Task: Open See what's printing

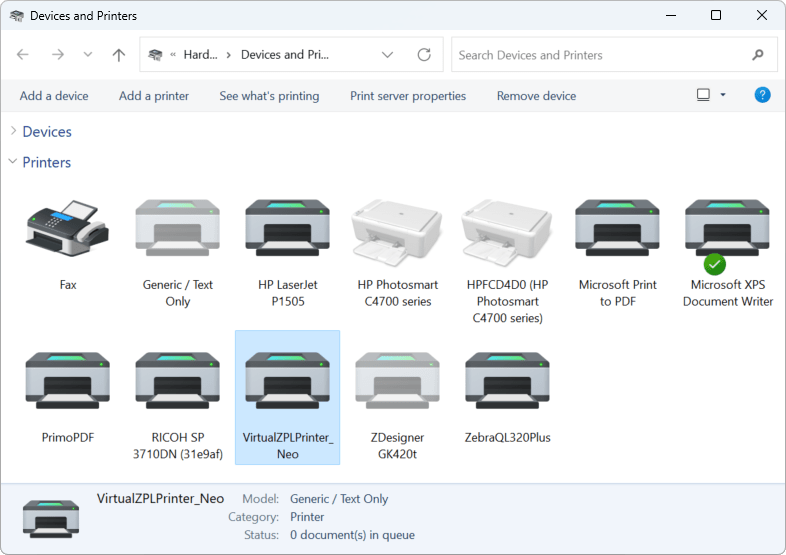Action: 269,96
